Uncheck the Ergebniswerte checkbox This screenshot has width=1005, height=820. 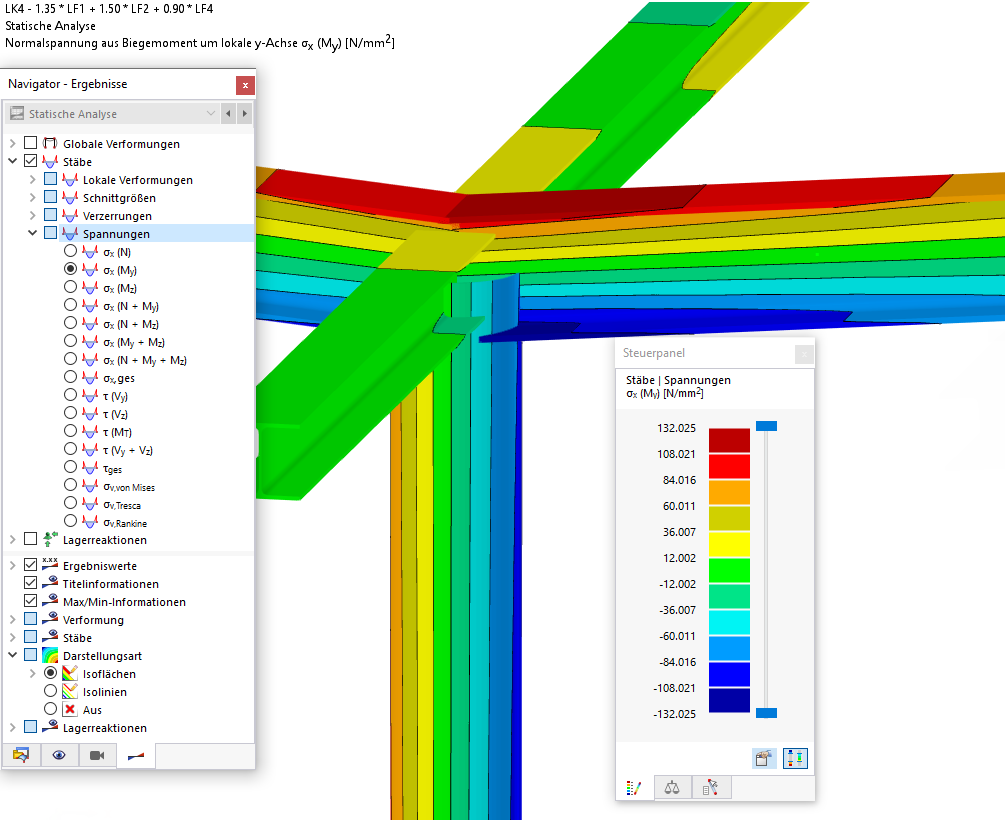click(30, 564)
